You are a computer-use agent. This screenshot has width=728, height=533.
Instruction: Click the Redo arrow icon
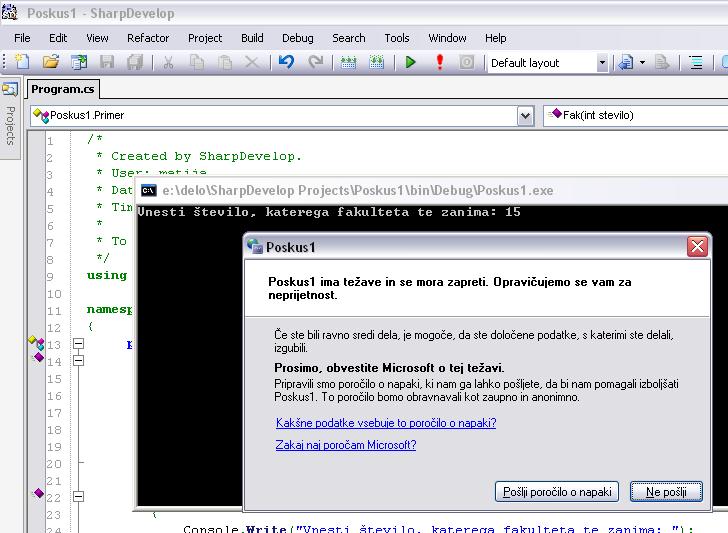(x=316, y=62)
